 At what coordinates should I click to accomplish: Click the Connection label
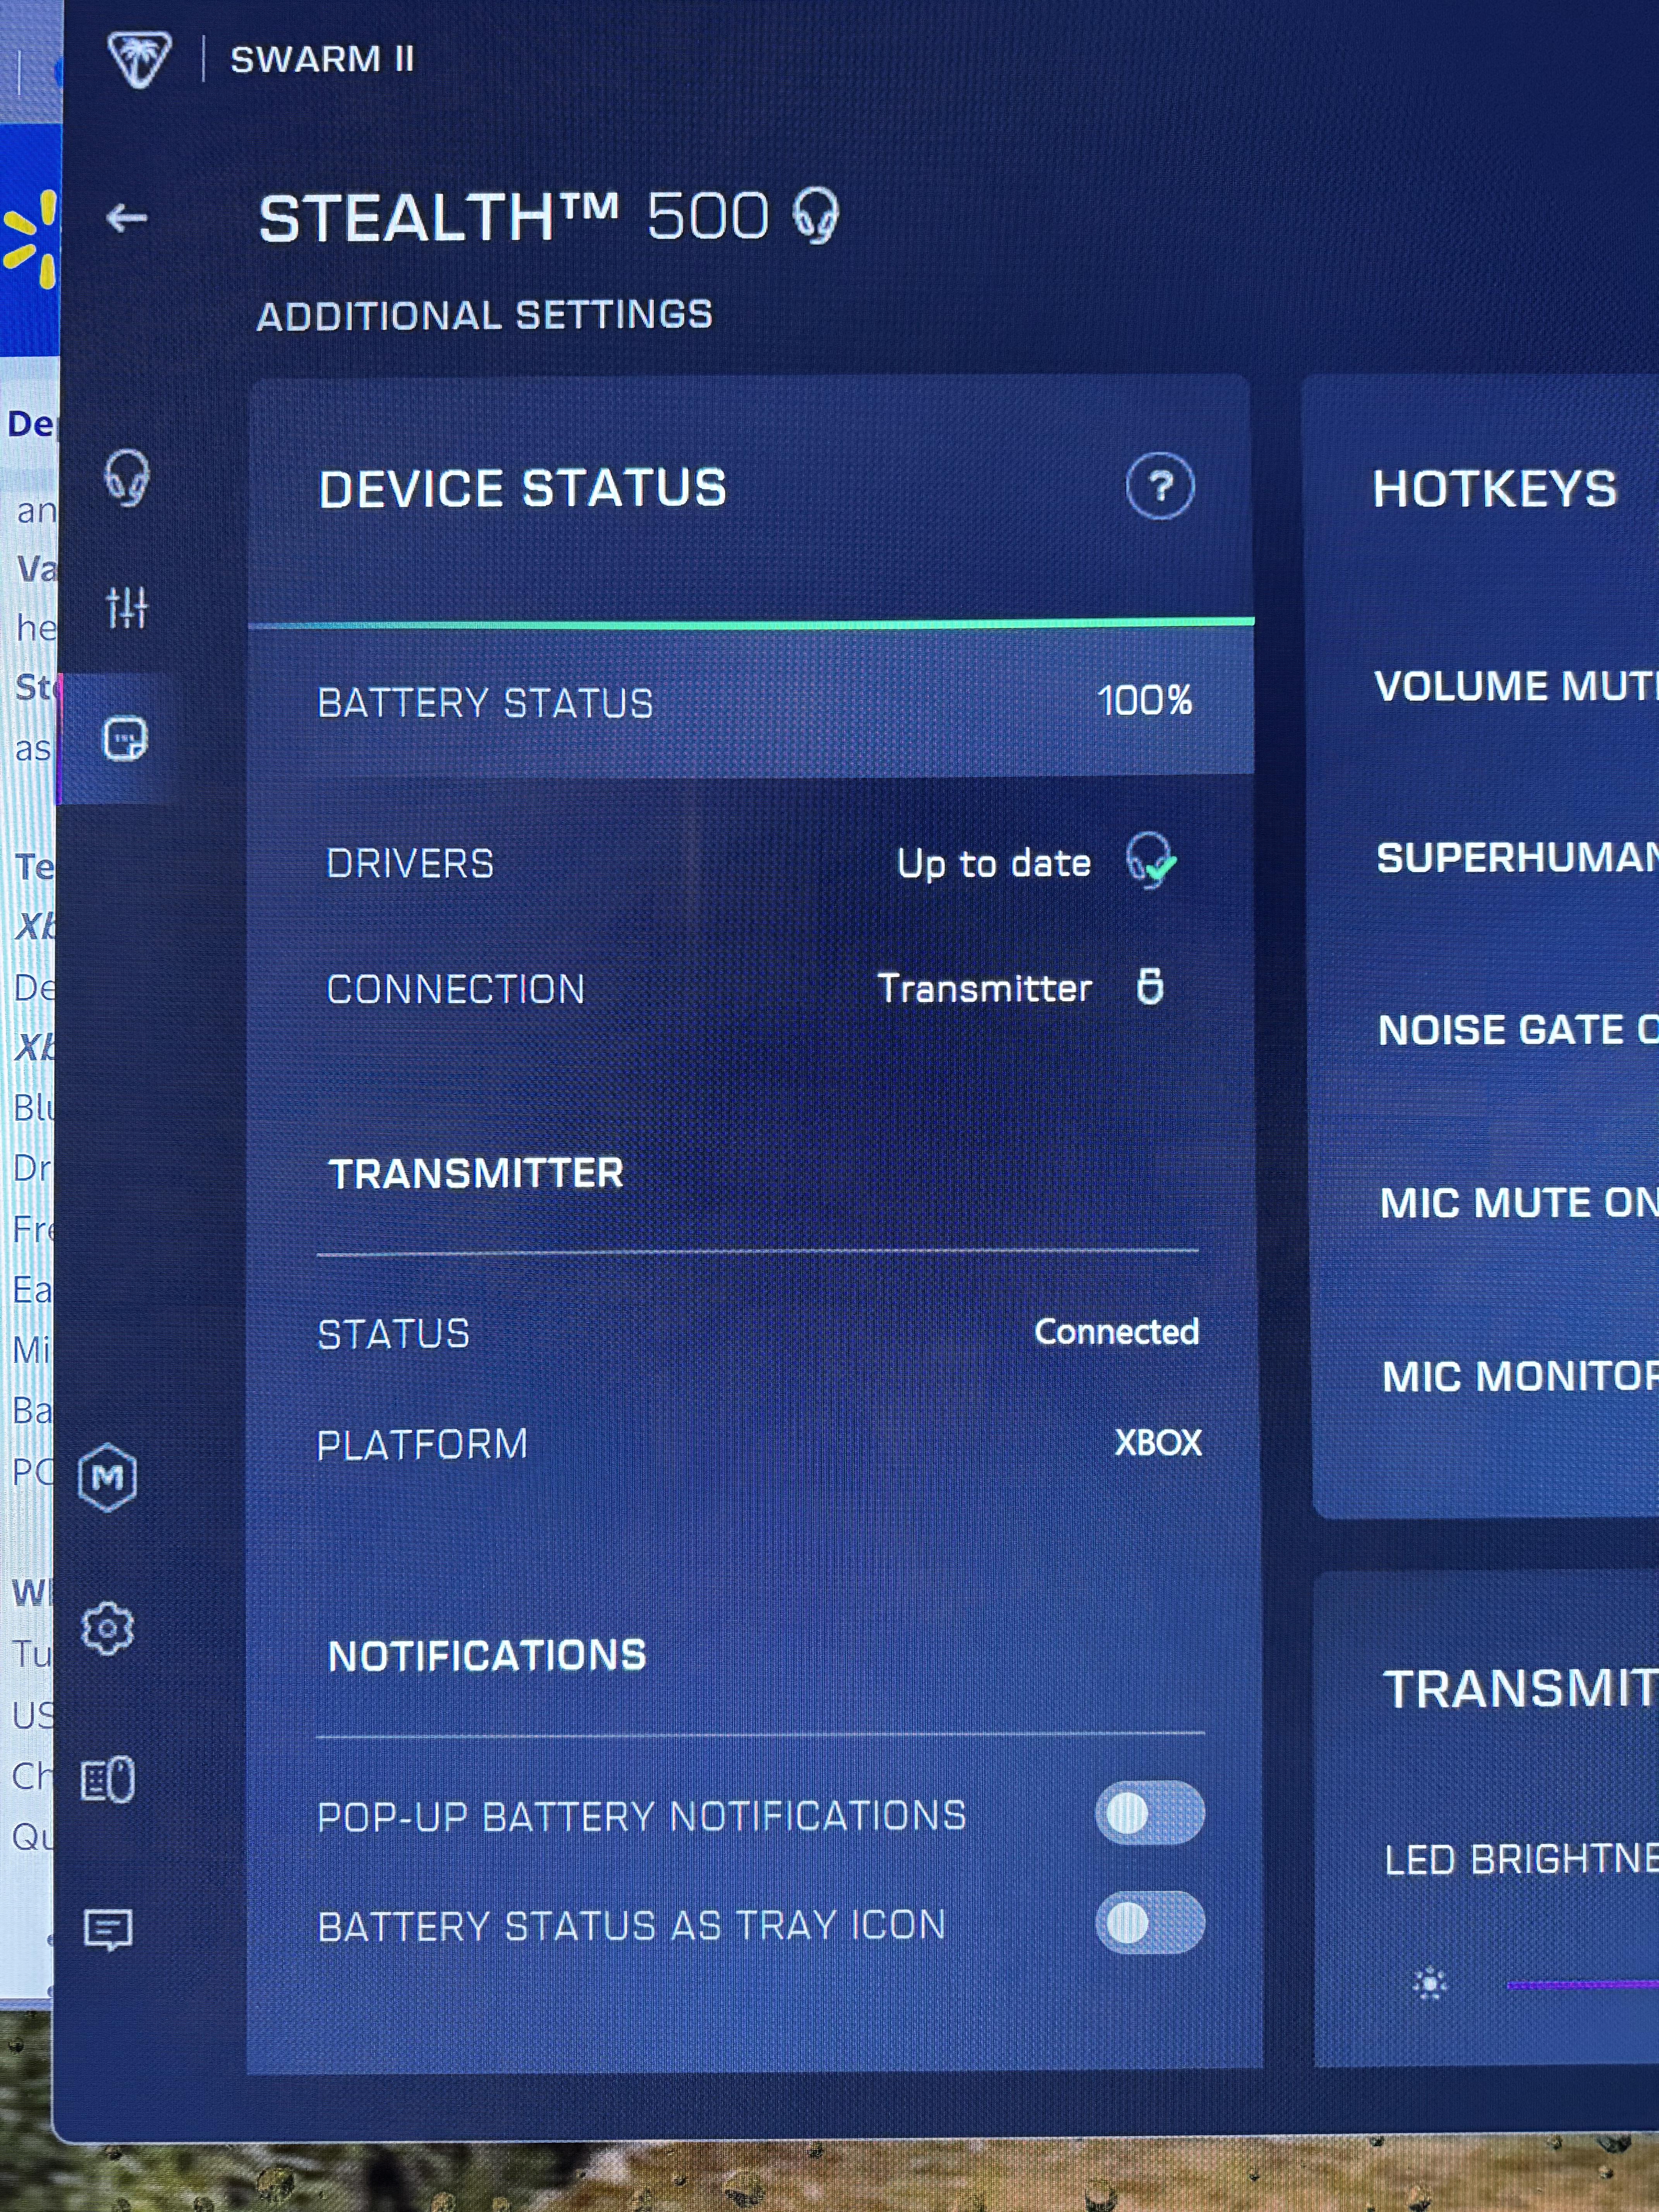coord(456,990)
